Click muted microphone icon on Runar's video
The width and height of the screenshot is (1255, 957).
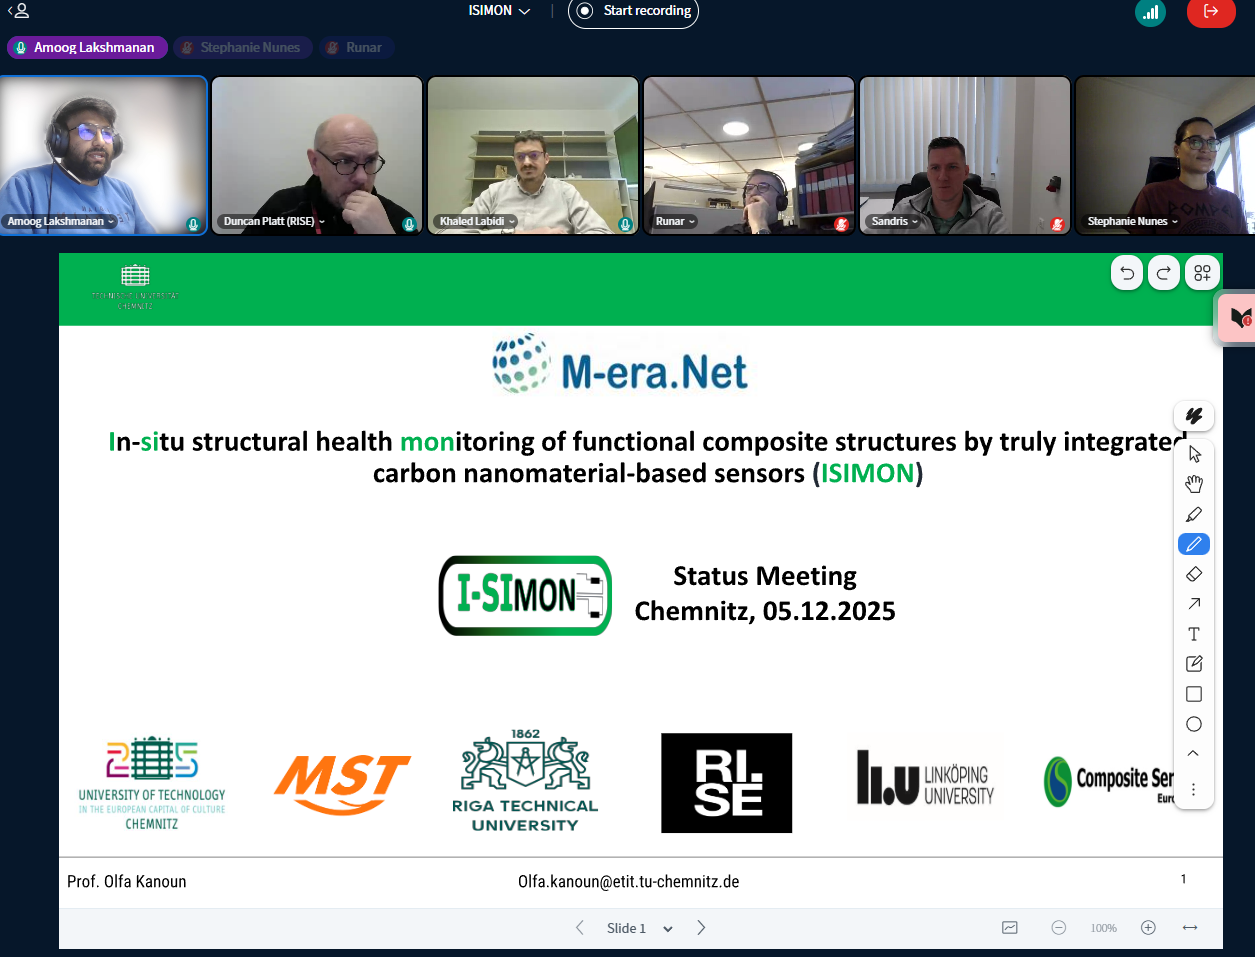coord(841,224)
